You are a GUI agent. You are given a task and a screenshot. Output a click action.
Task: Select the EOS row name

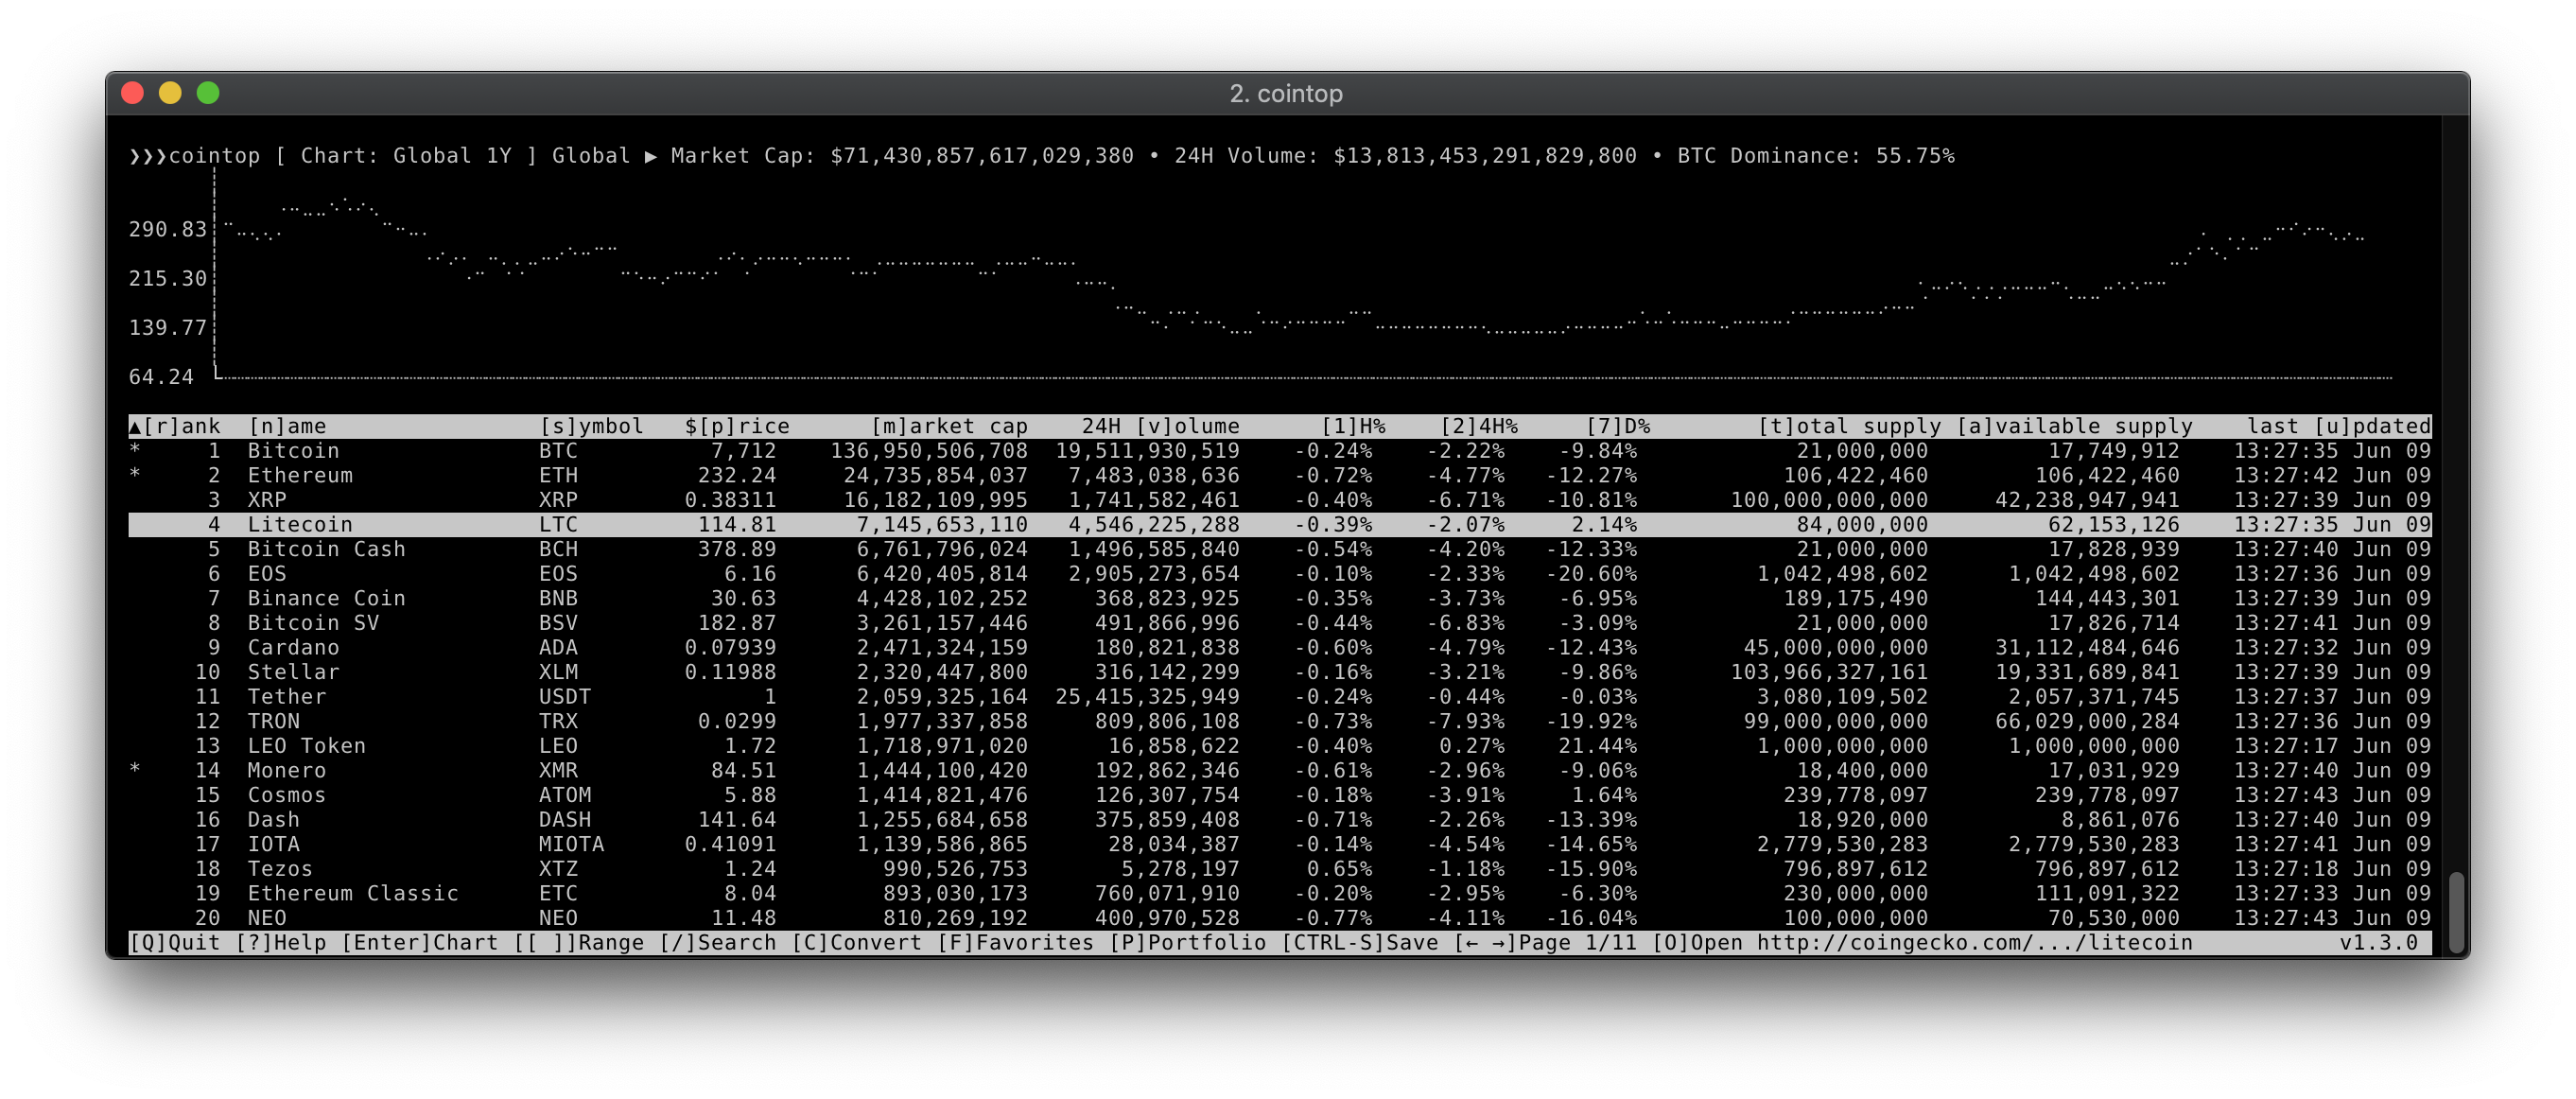[267, 574]
